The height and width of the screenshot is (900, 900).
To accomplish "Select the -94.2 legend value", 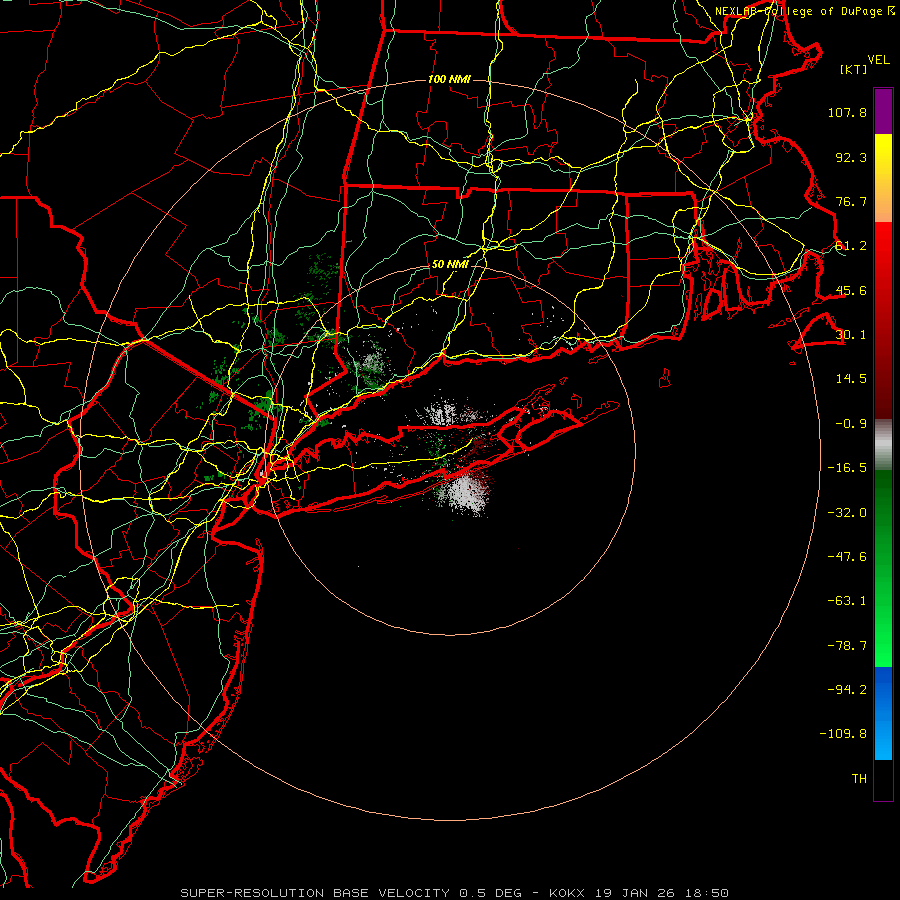I will 847,689.
